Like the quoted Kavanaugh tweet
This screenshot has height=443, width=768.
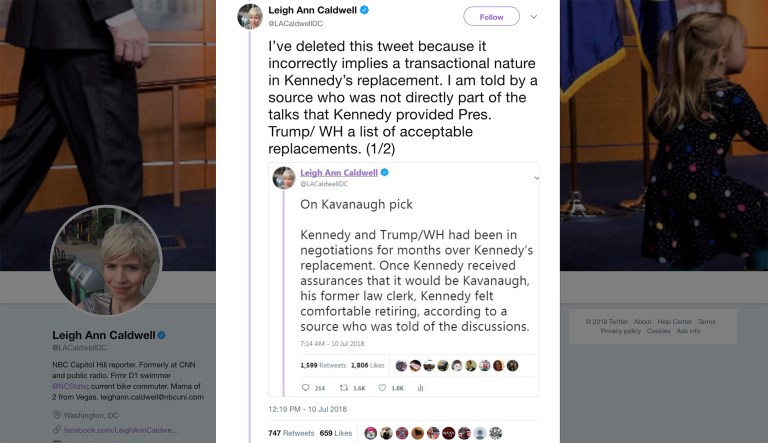[x=384, y=388]
